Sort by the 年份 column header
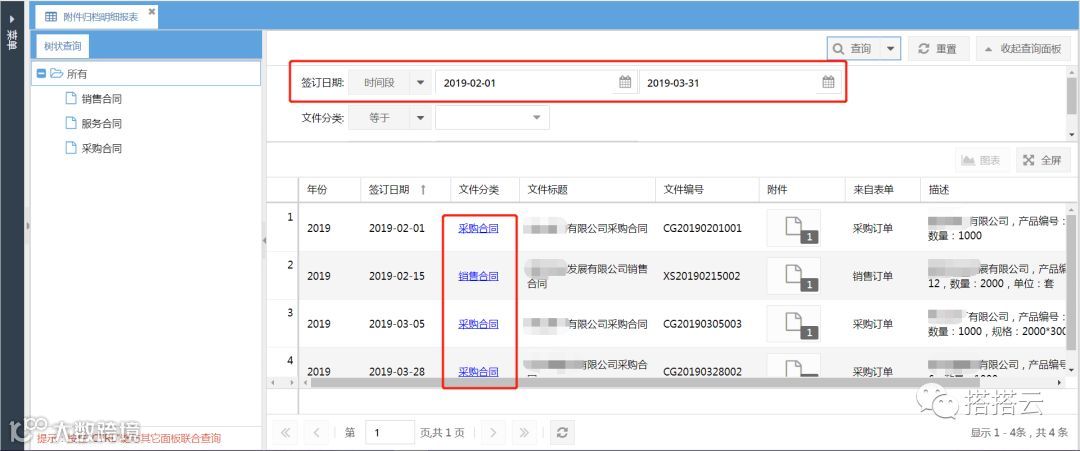 click(329, 190)
